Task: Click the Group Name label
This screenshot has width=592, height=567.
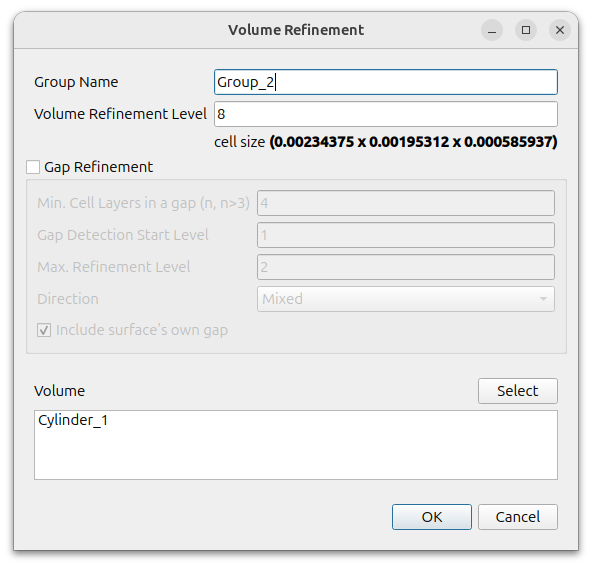Action: (76, 82)
